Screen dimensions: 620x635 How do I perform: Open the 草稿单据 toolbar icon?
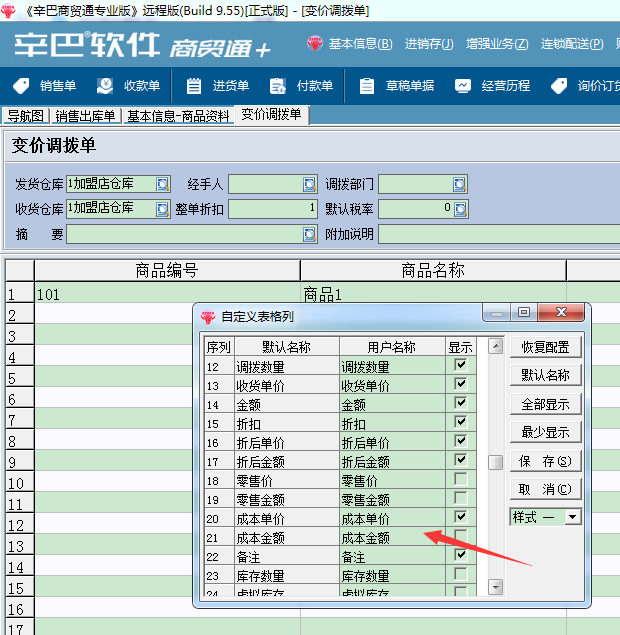tap(367, 86)
